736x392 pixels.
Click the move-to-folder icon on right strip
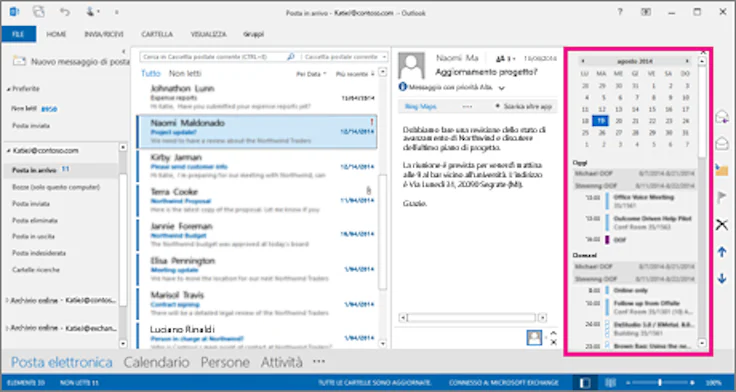[722, 169]
